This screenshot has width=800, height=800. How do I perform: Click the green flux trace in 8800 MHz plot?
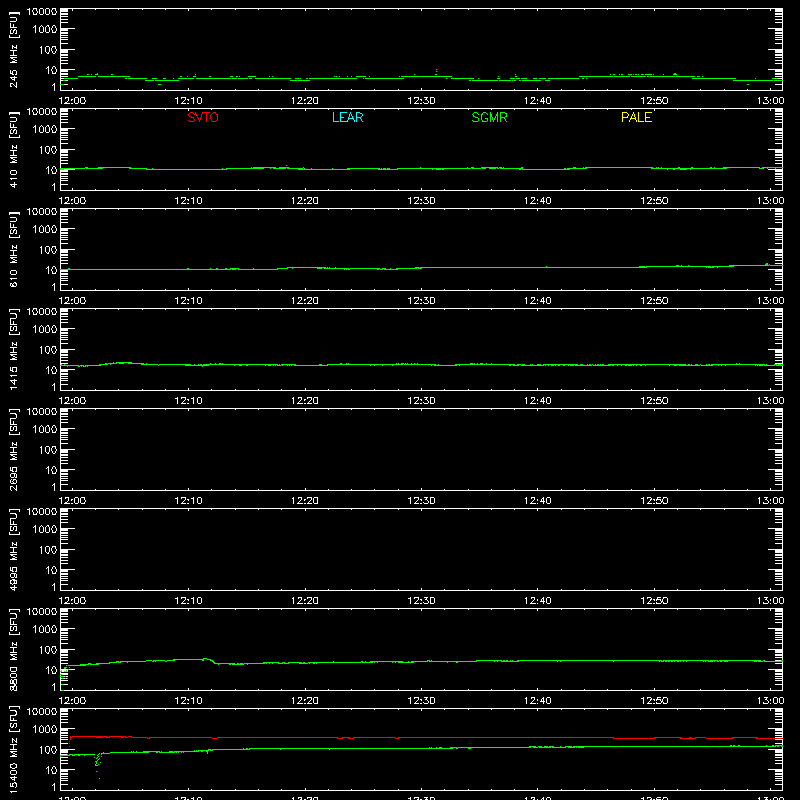421,662
